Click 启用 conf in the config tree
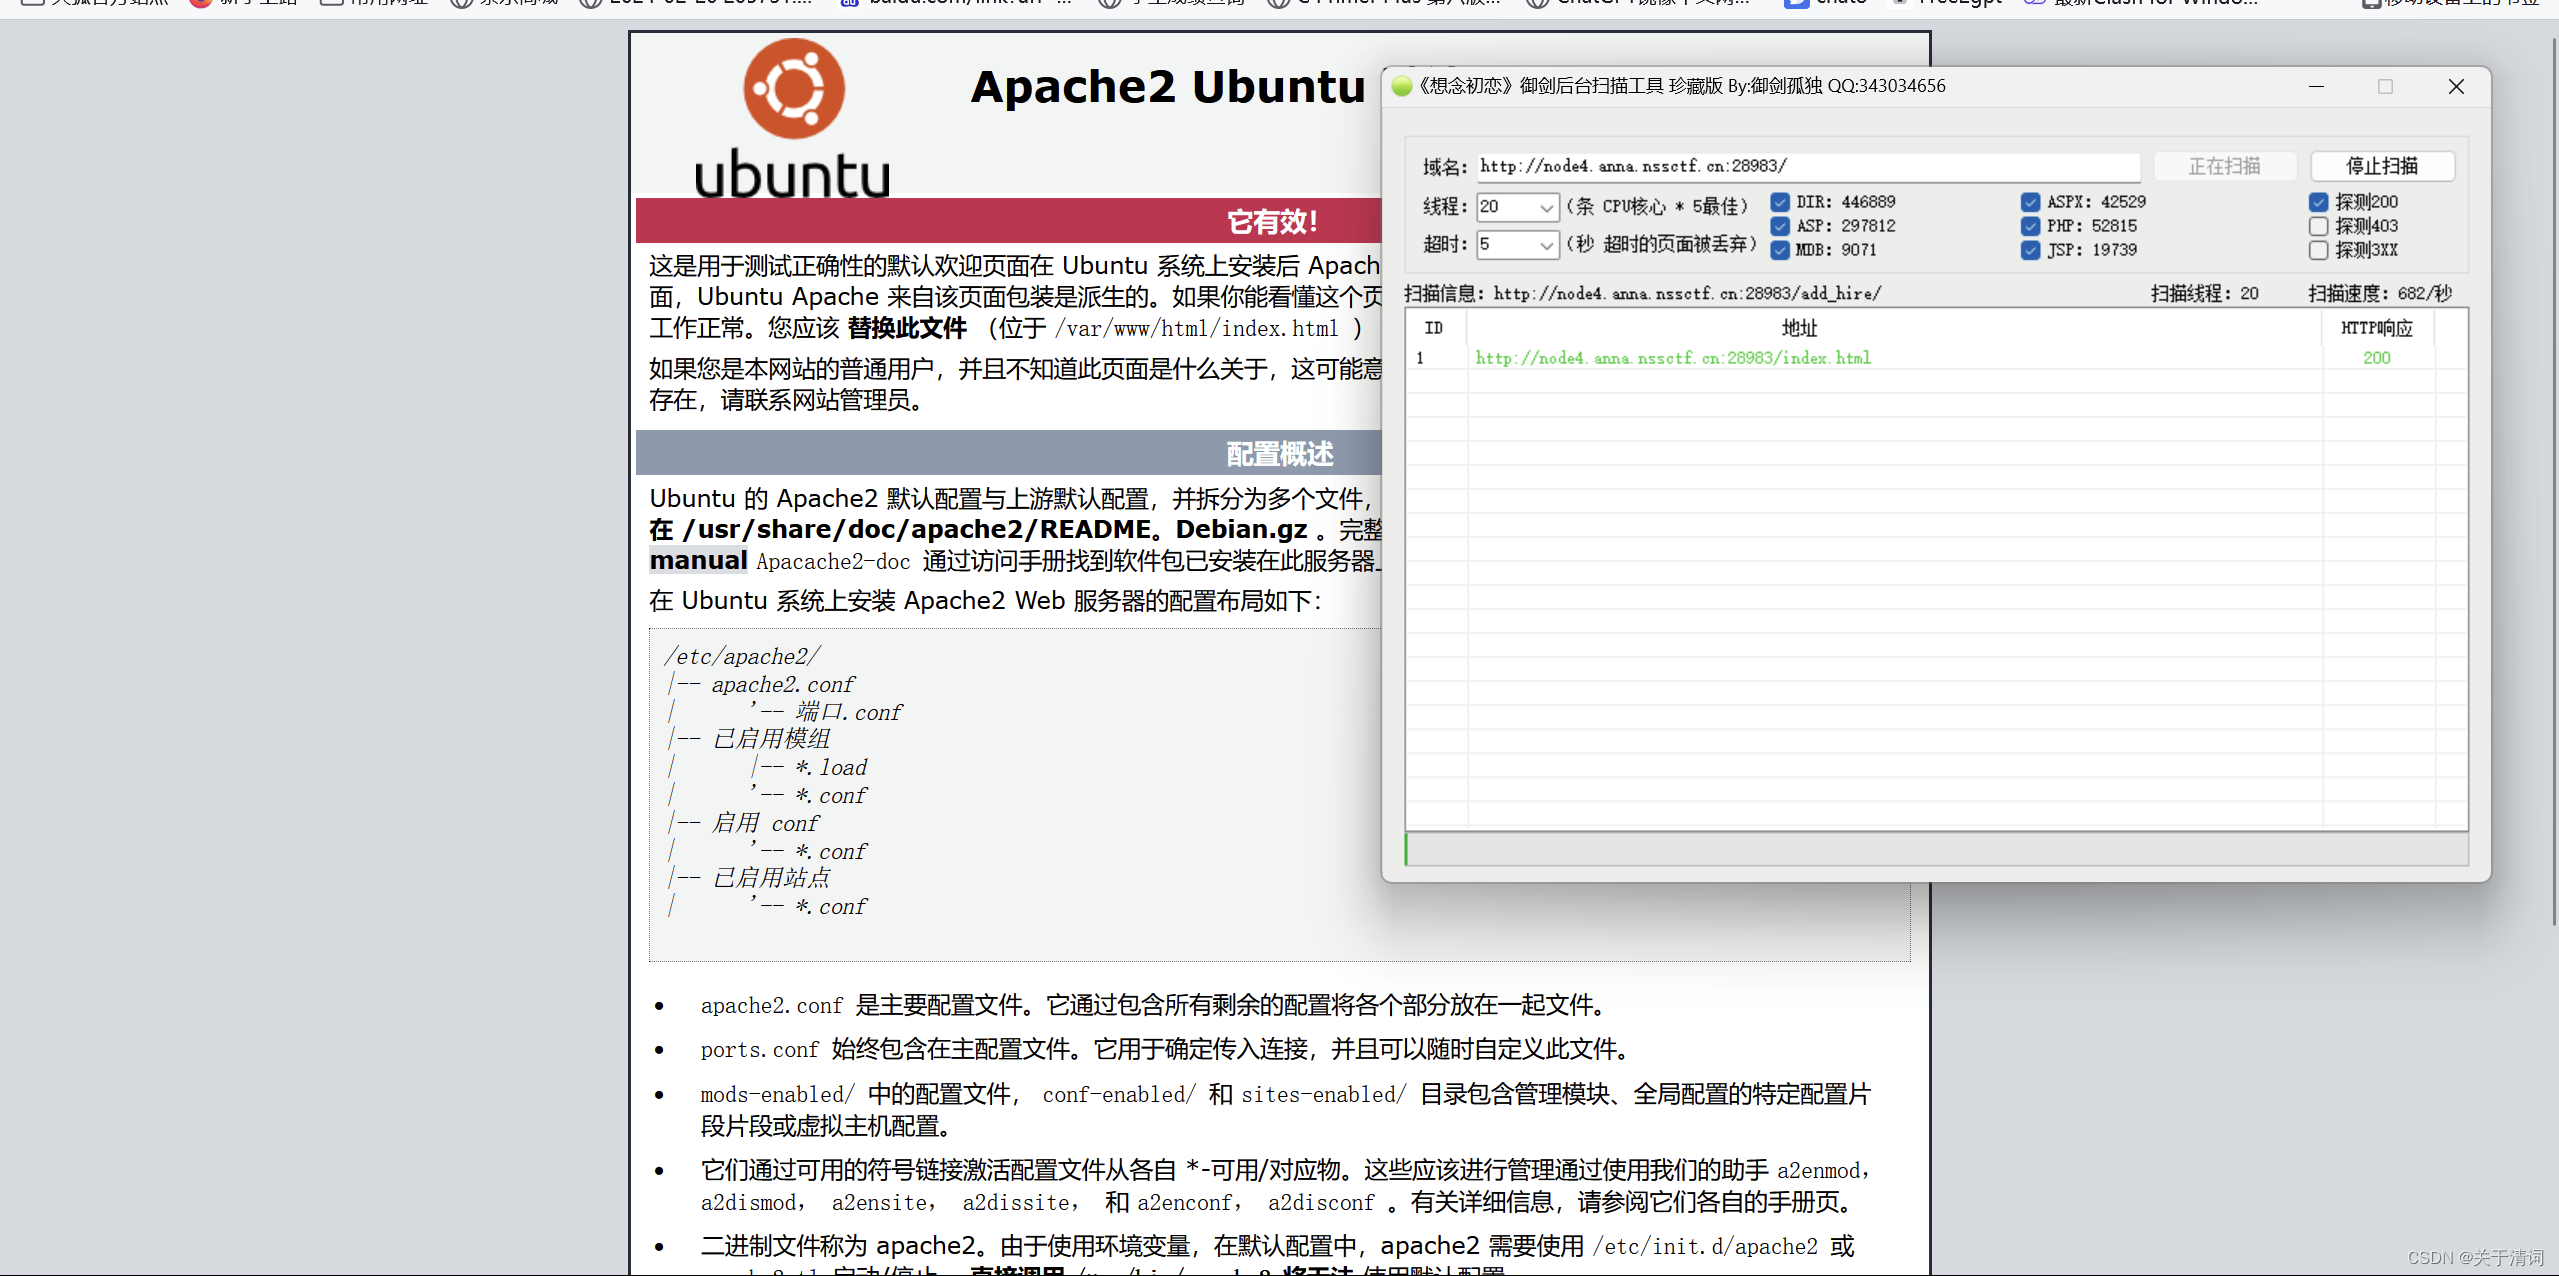2559x1276 pixels. point(765,823)
